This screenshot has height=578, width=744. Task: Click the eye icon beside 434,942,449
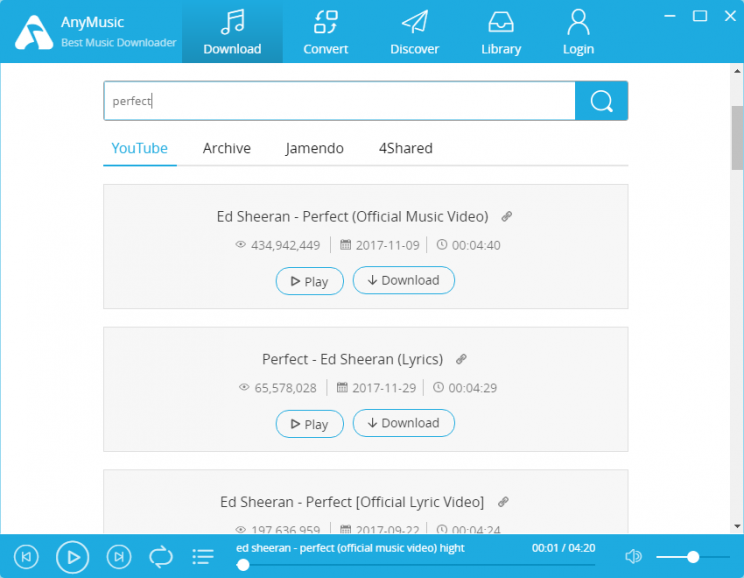point(241,244)
